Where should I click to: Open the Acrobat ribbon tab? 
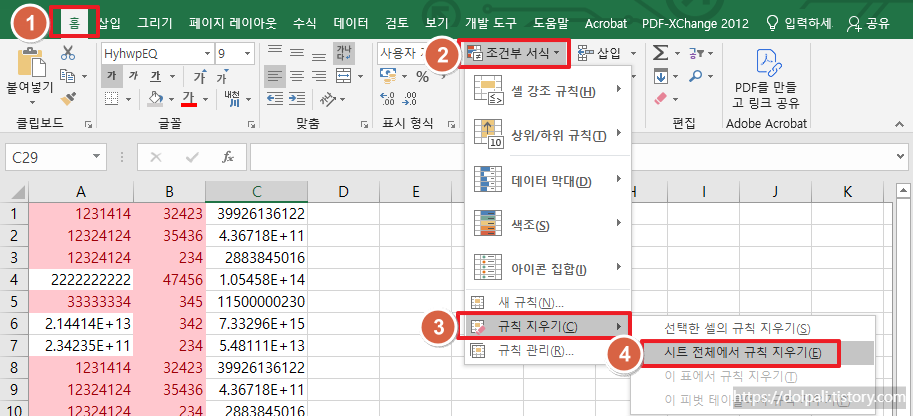[606, 24]
